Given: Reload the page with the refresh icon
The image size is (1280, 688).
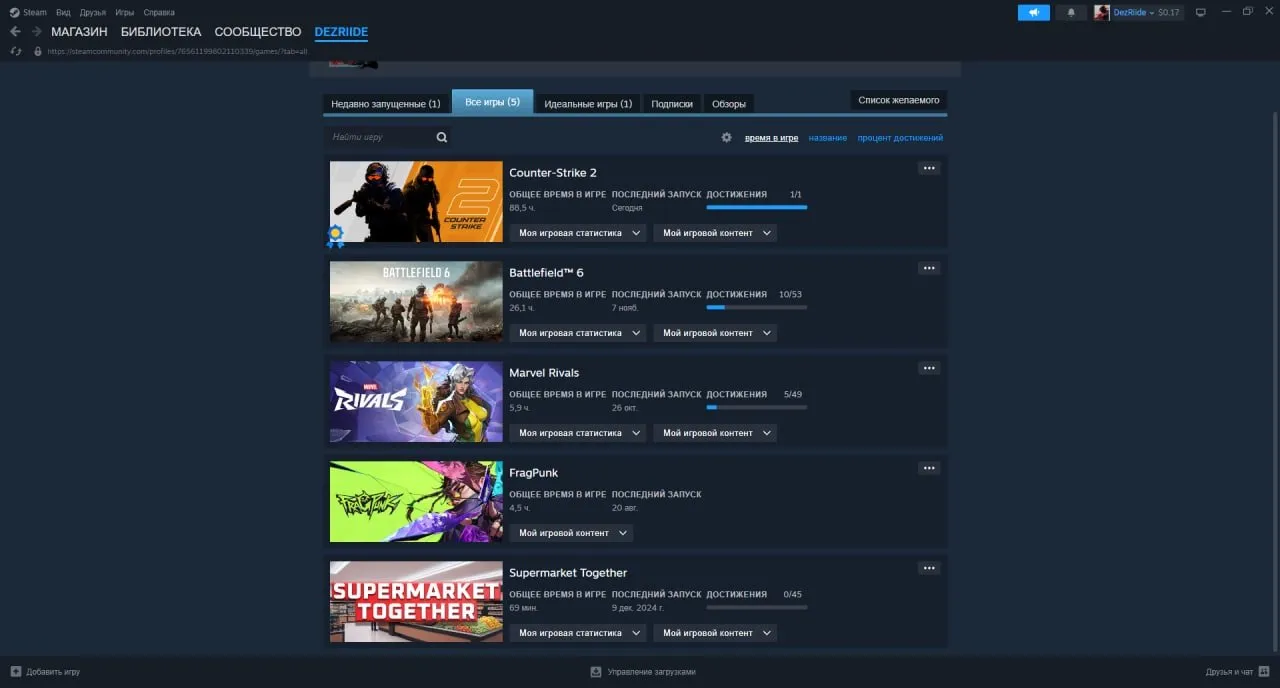Looking at the screenshot, I should coord(16,51).
